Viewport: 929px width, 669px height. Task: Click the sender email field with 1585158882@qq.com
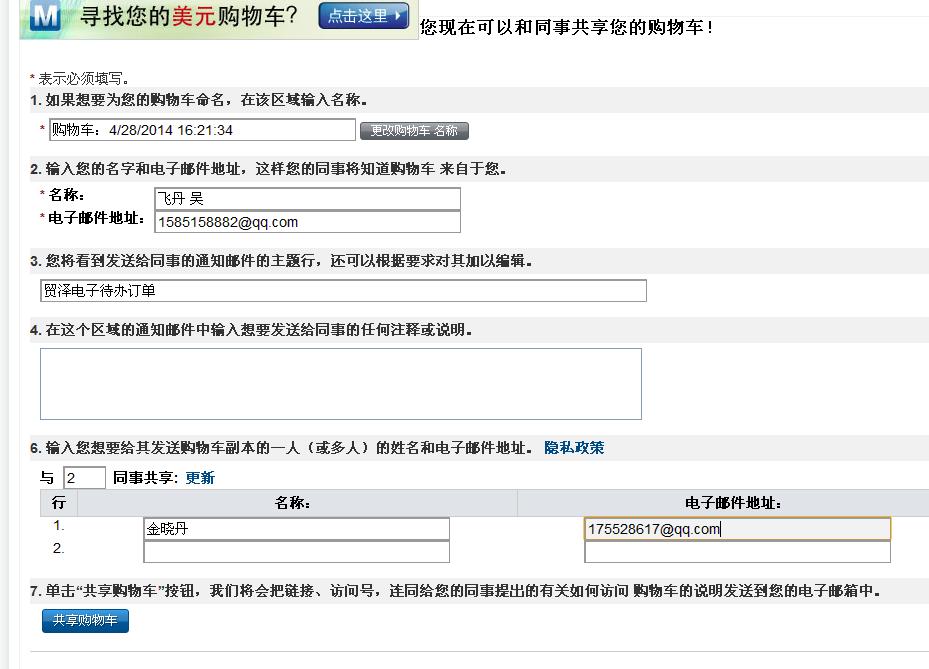tap(307, 222)
